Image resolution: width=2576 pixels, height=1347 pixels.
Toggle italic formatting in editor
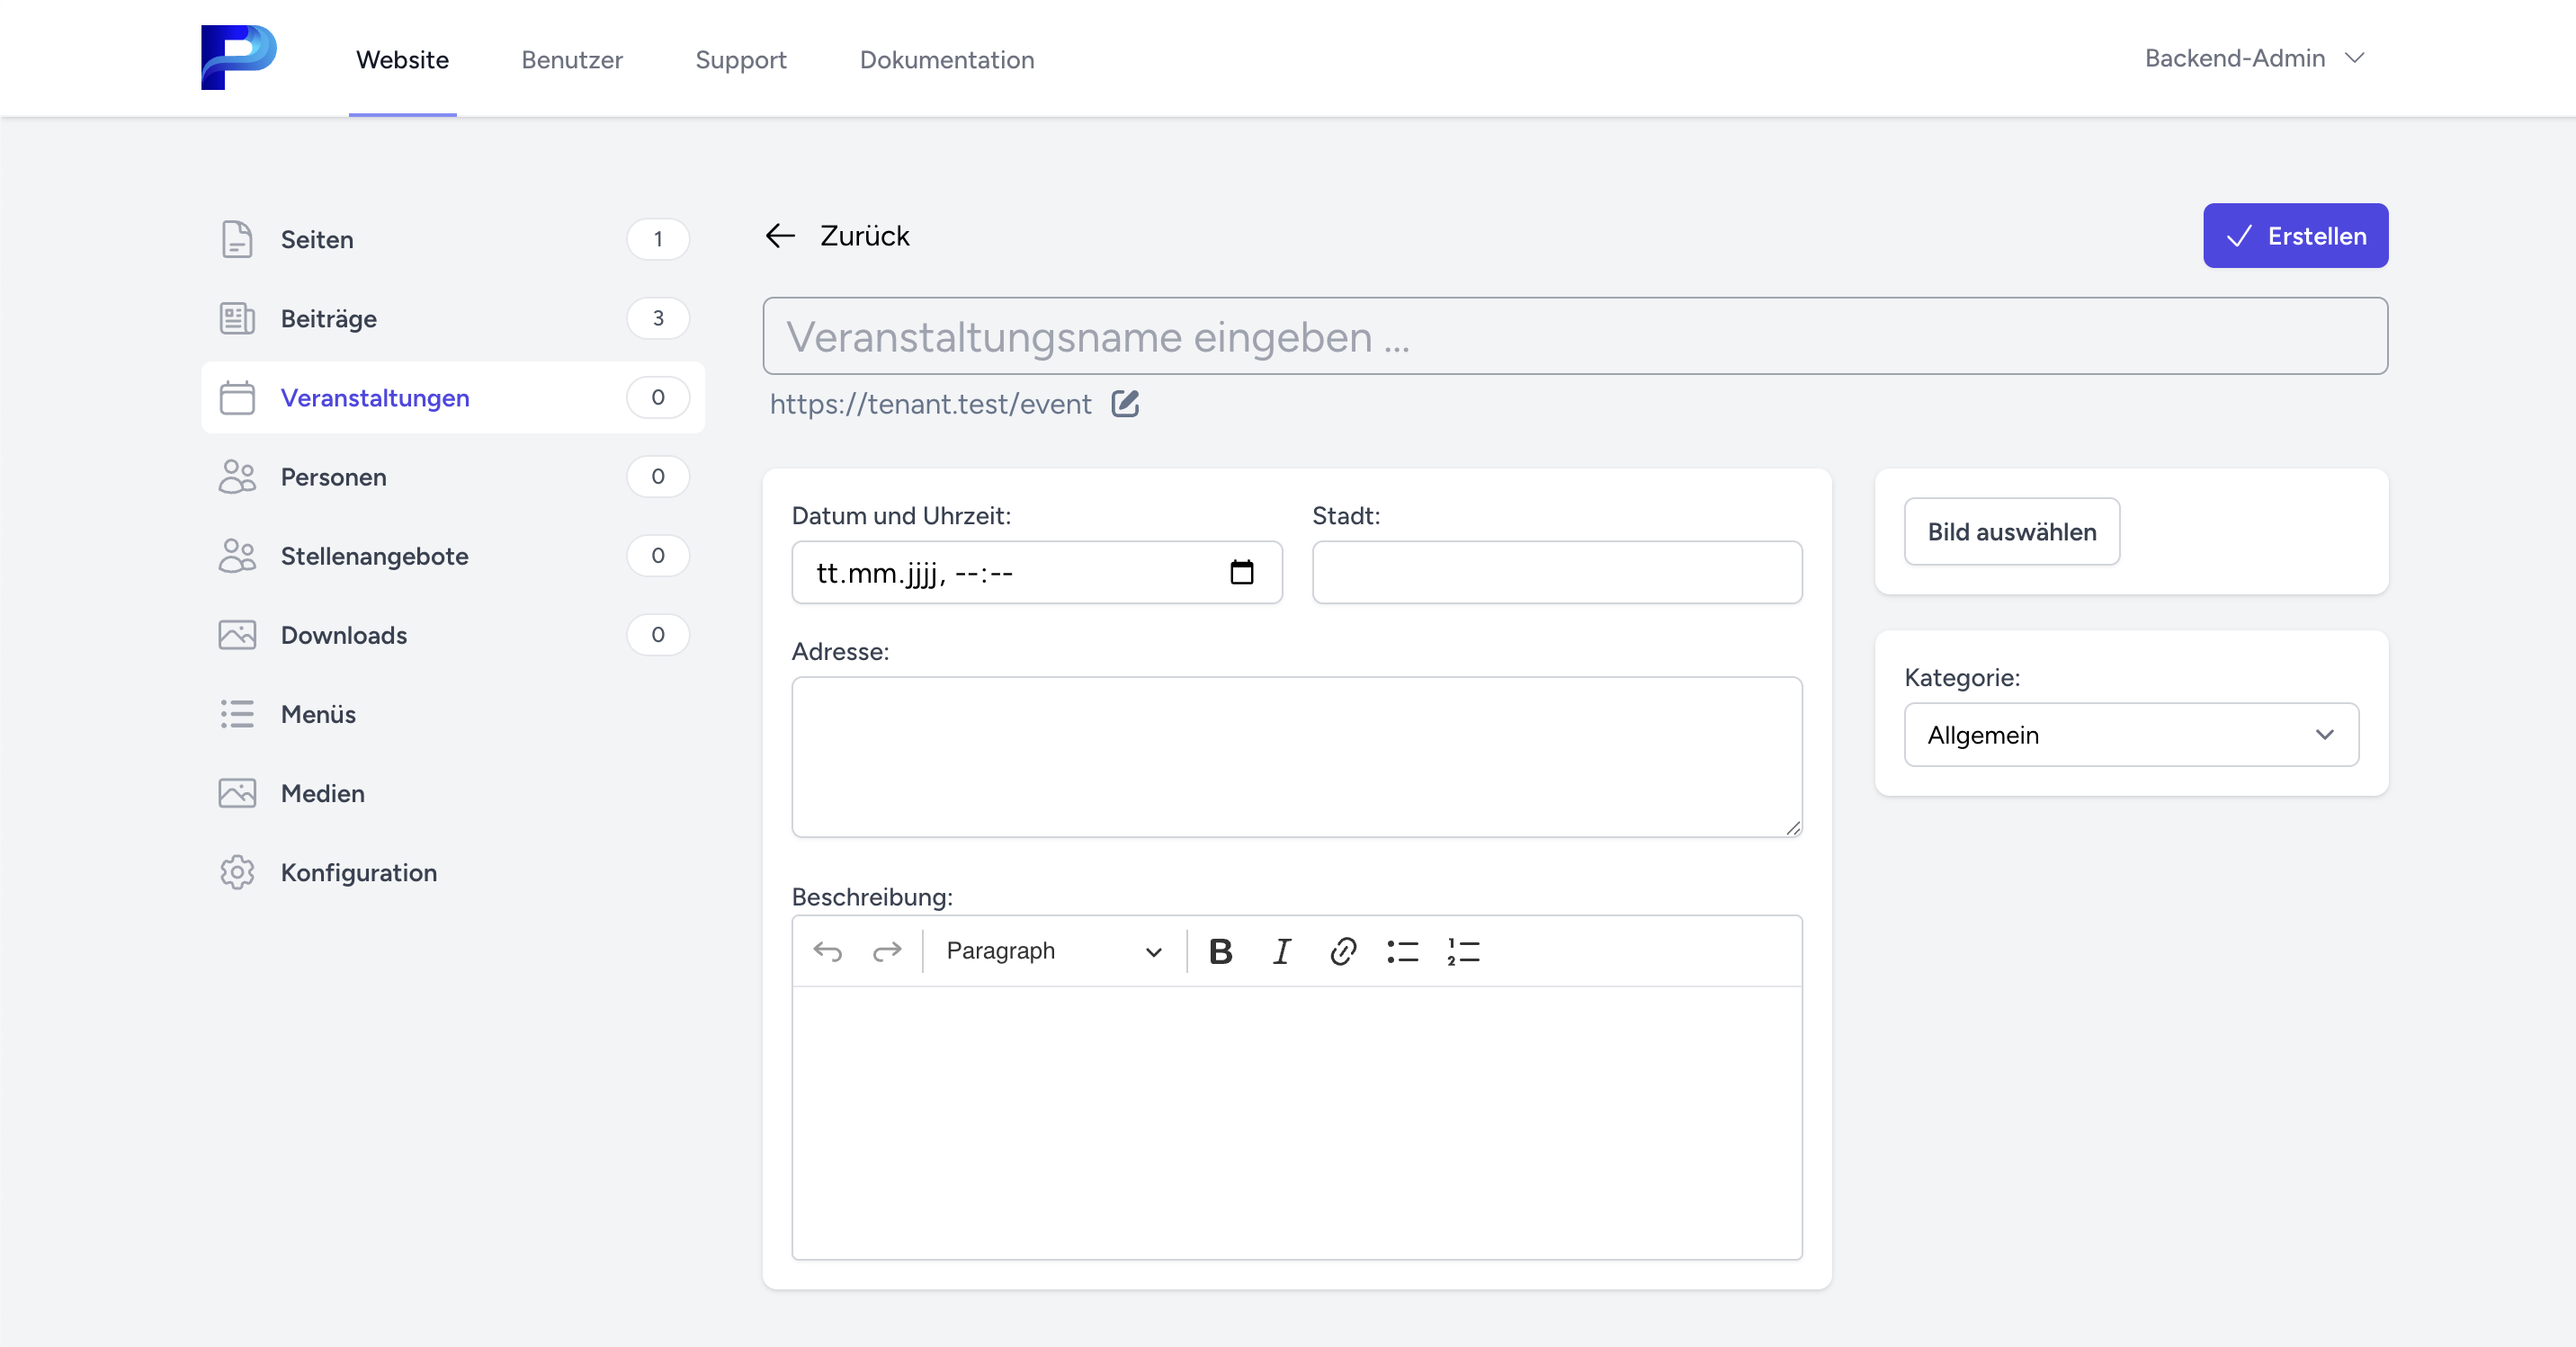coord(1281,951)
